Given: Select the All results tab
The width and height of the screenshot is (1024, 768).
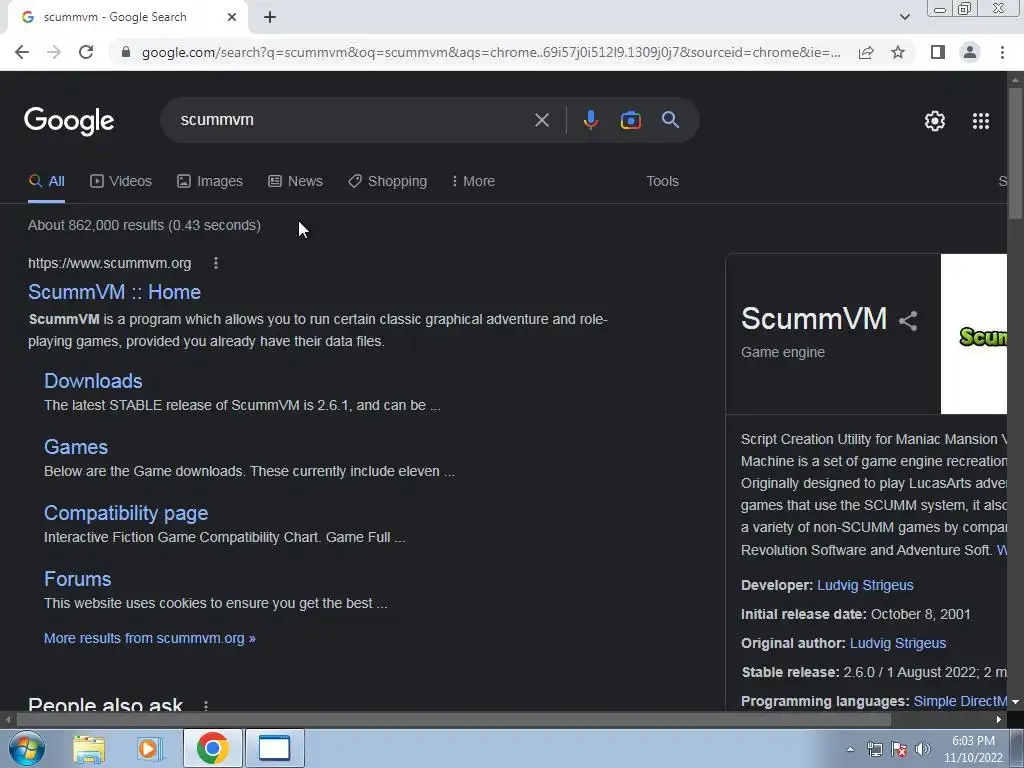Looking at the screenshot, I should 46,181.
